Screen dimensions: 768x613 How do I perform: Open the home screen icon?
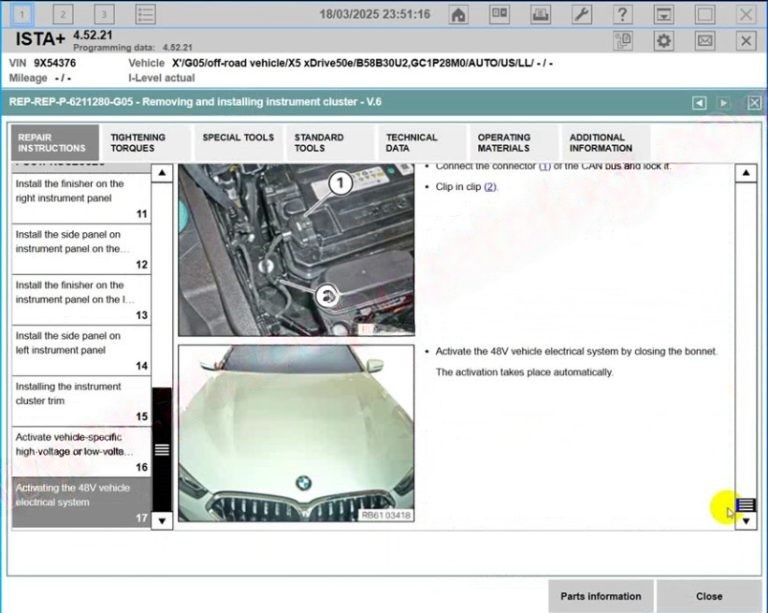(x=458, y=15)
